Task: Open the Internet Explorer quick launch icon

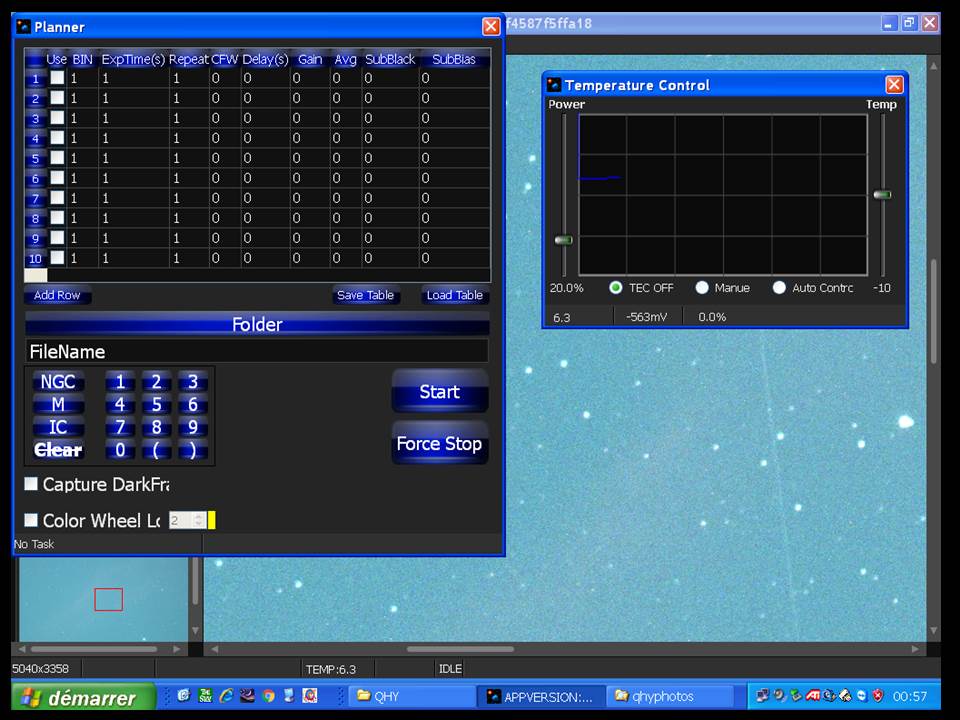Action: 226,696
